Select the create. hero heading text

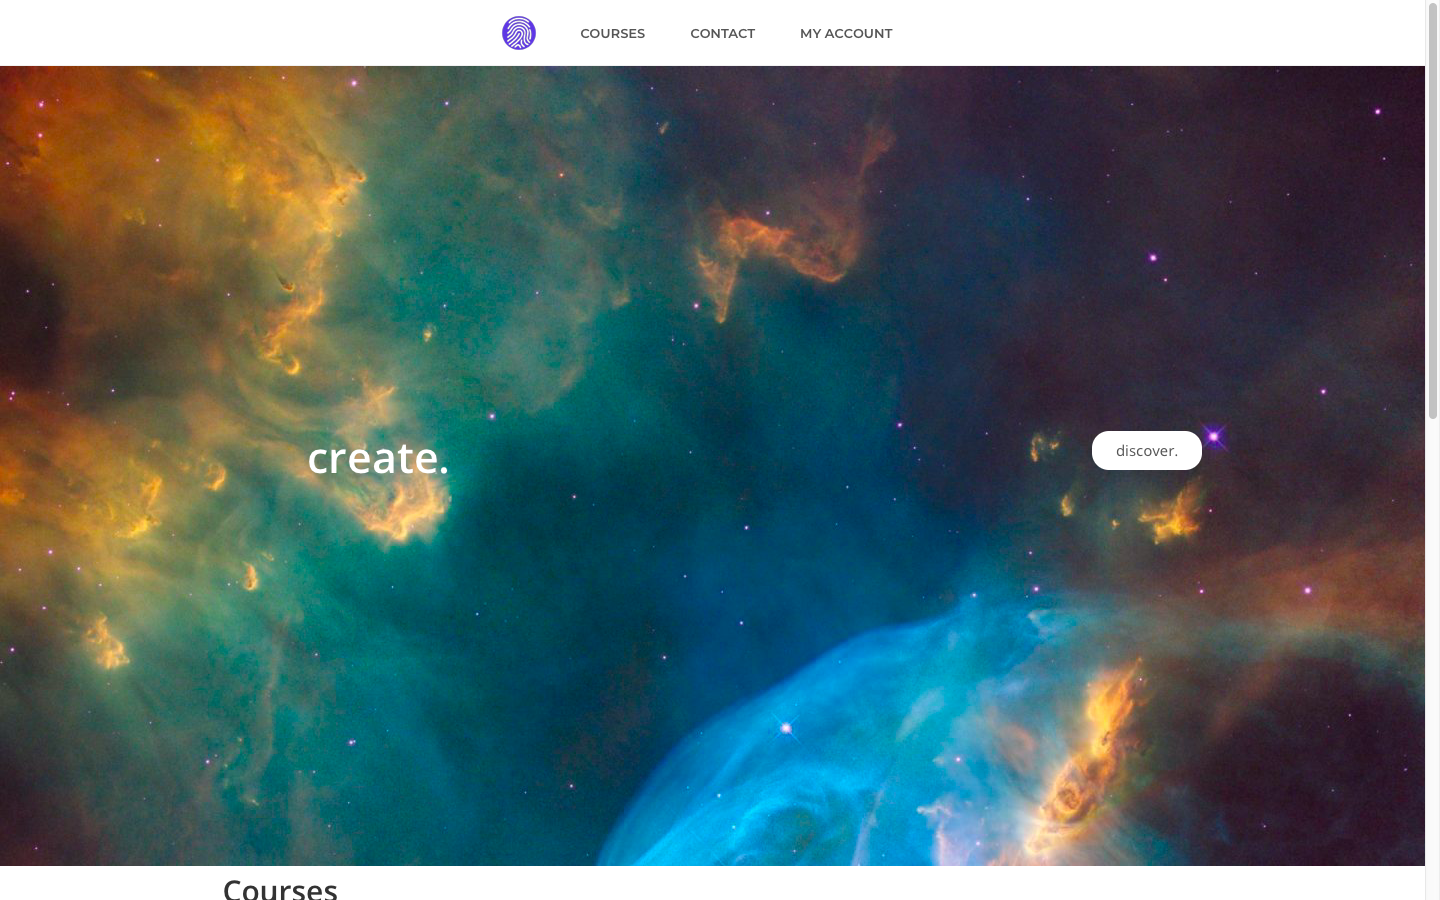(x=378, y=457)
